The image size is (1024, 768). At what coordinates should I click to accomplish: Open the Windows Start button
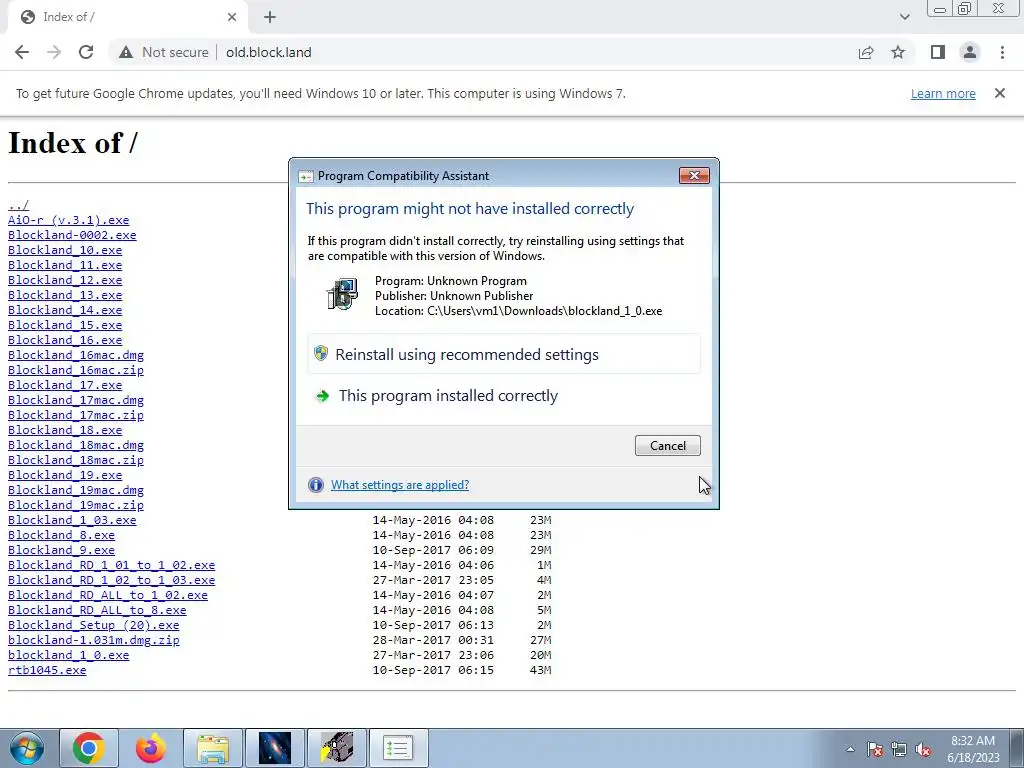(27, 748)
